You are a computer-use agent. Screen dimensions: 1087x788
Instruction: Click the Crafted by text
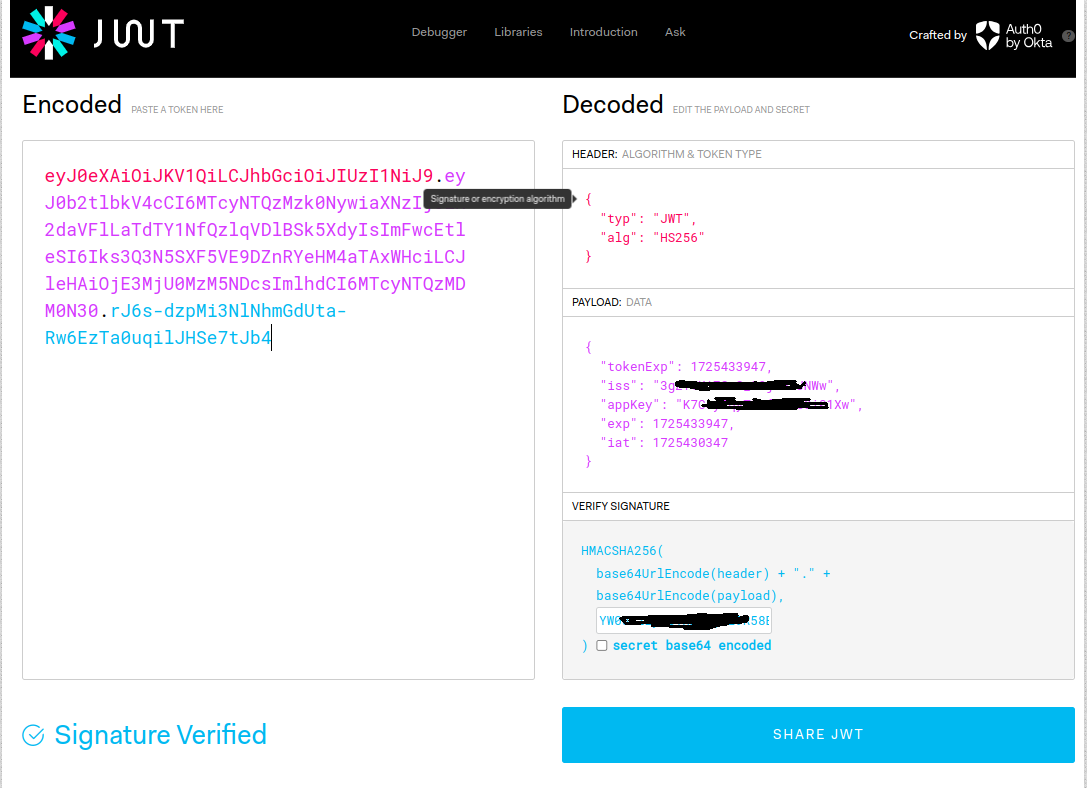pos(938,35)
